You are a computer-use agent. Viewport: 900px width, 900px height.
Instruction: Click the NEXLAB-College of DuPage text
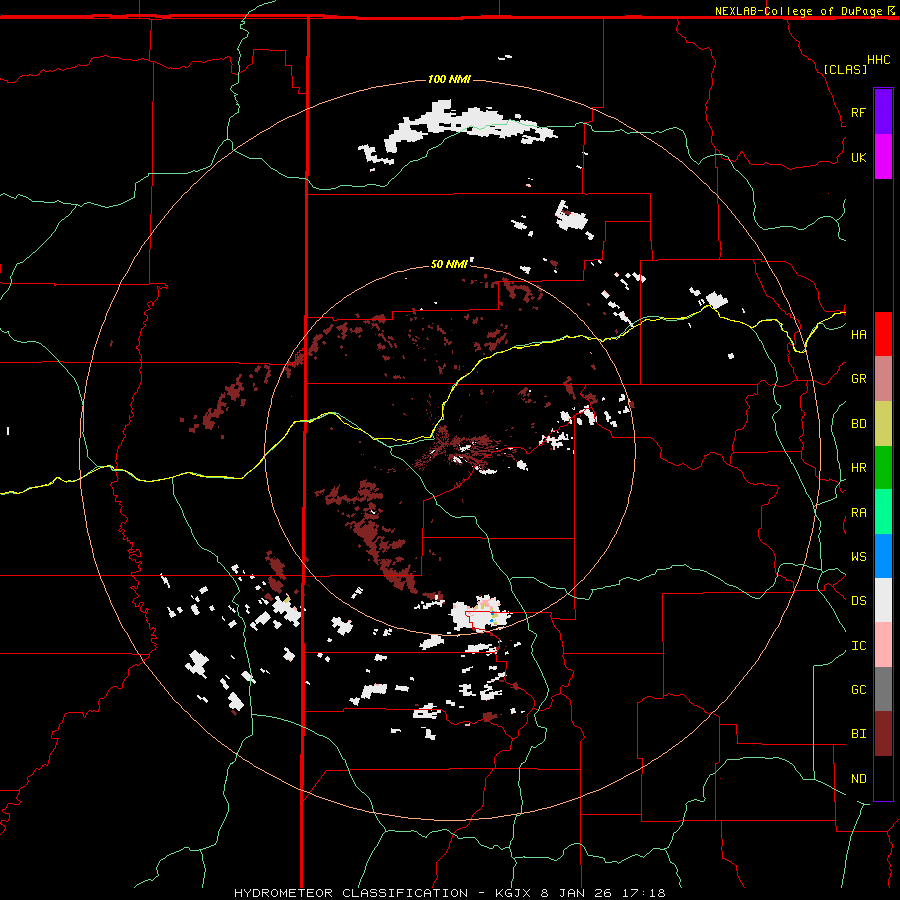(798, 11)
